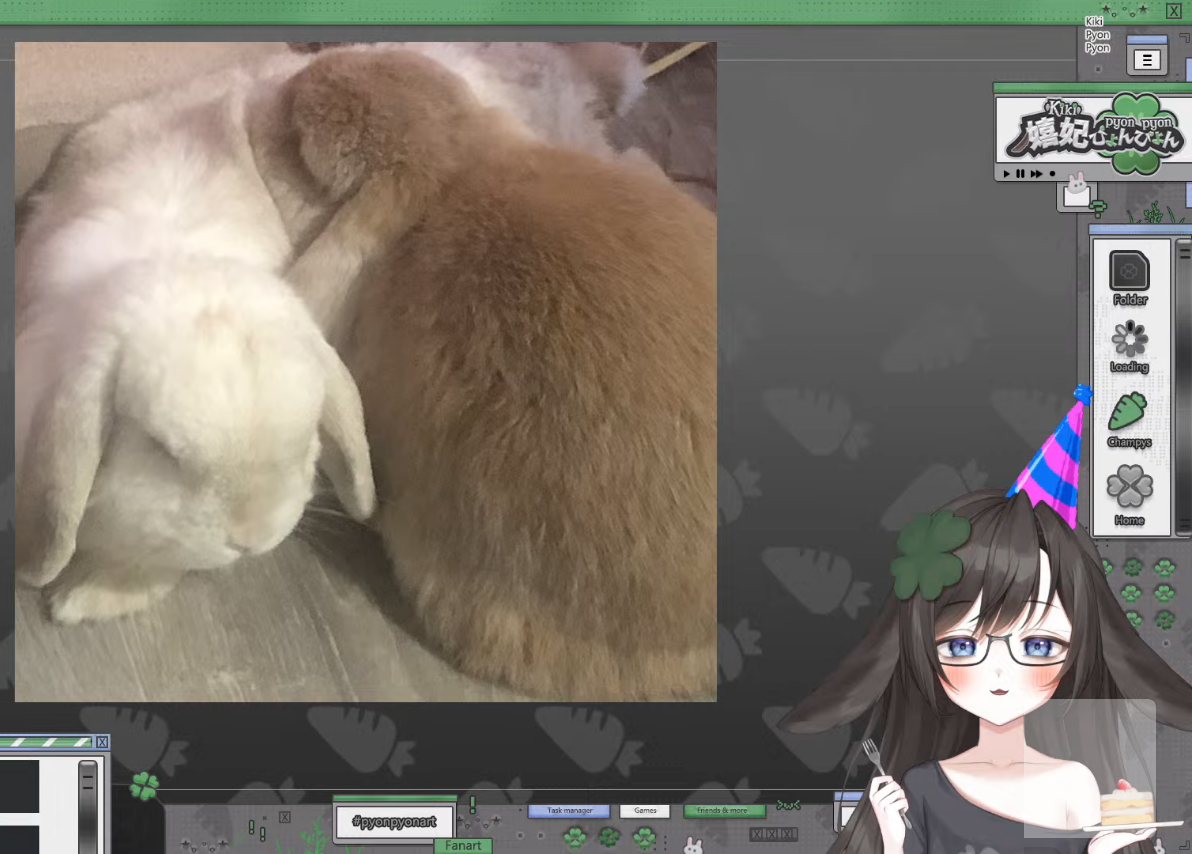The width and height of the screenshot is (1192, 854).
Task: Click the Kiki pyon pyon logo banner
Action: click(1093, 132)
